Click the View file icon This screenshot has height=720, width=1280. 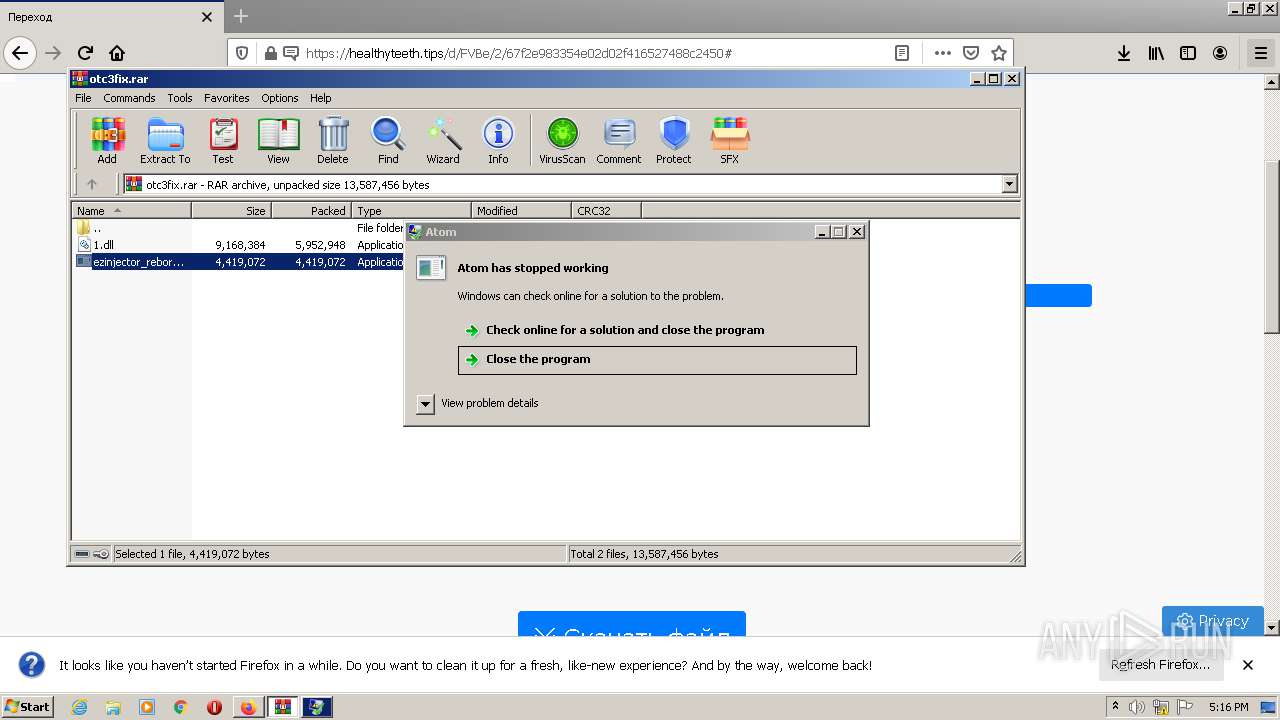[x=278, y=140]
